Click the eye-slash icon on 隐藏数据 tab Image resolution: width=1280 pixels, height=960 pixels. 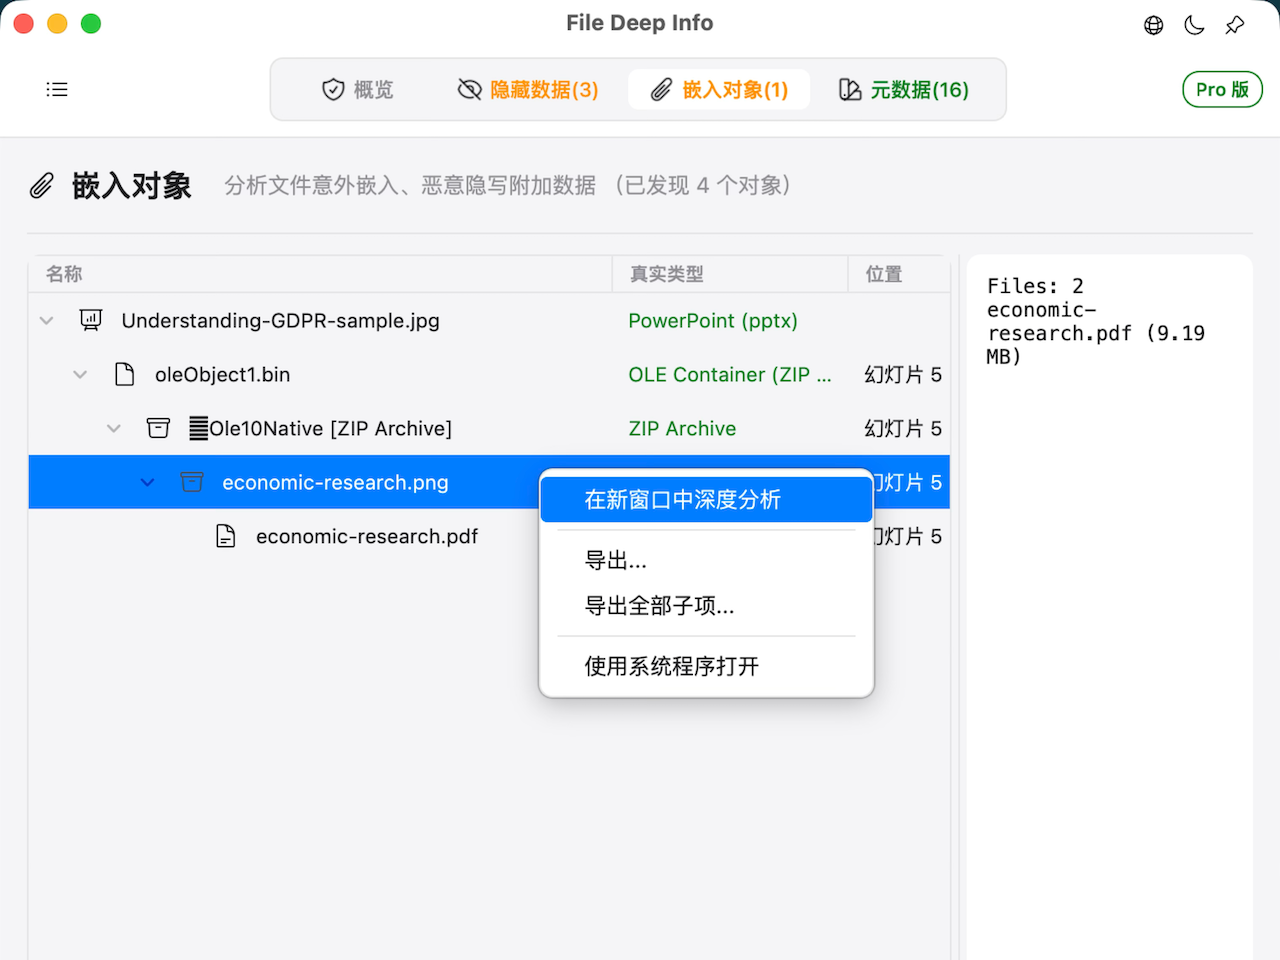[469, 89]
